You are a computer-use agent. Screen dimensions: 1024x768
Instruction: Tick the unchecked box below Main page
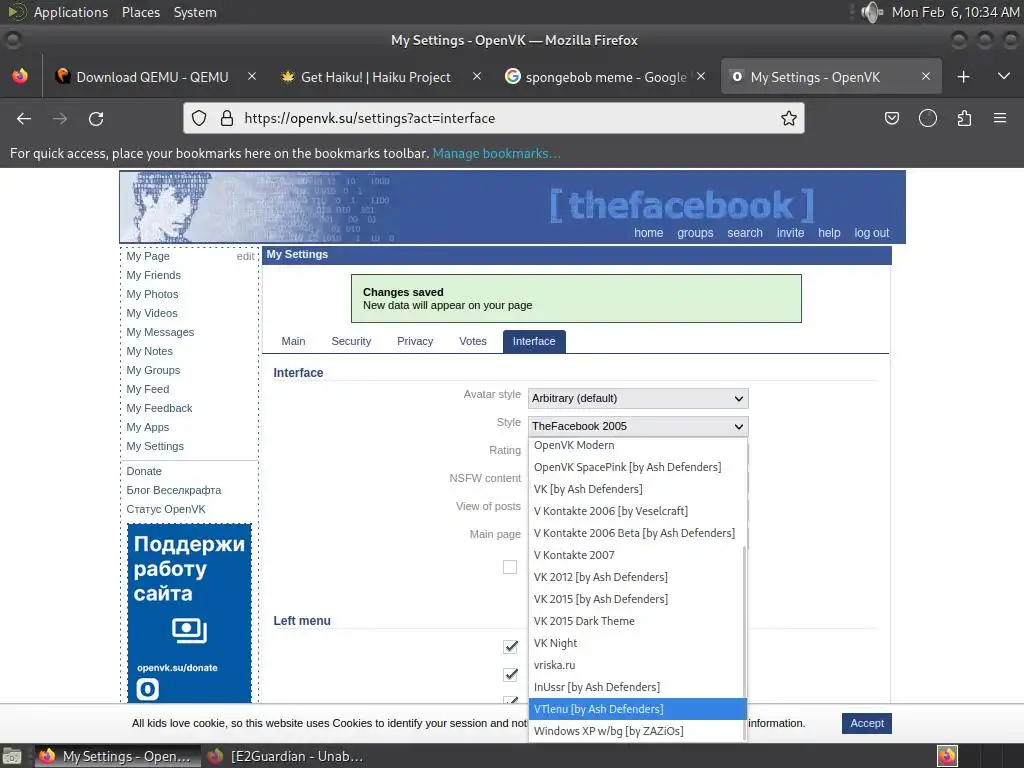pyautogui.click(x=510, y=567)
